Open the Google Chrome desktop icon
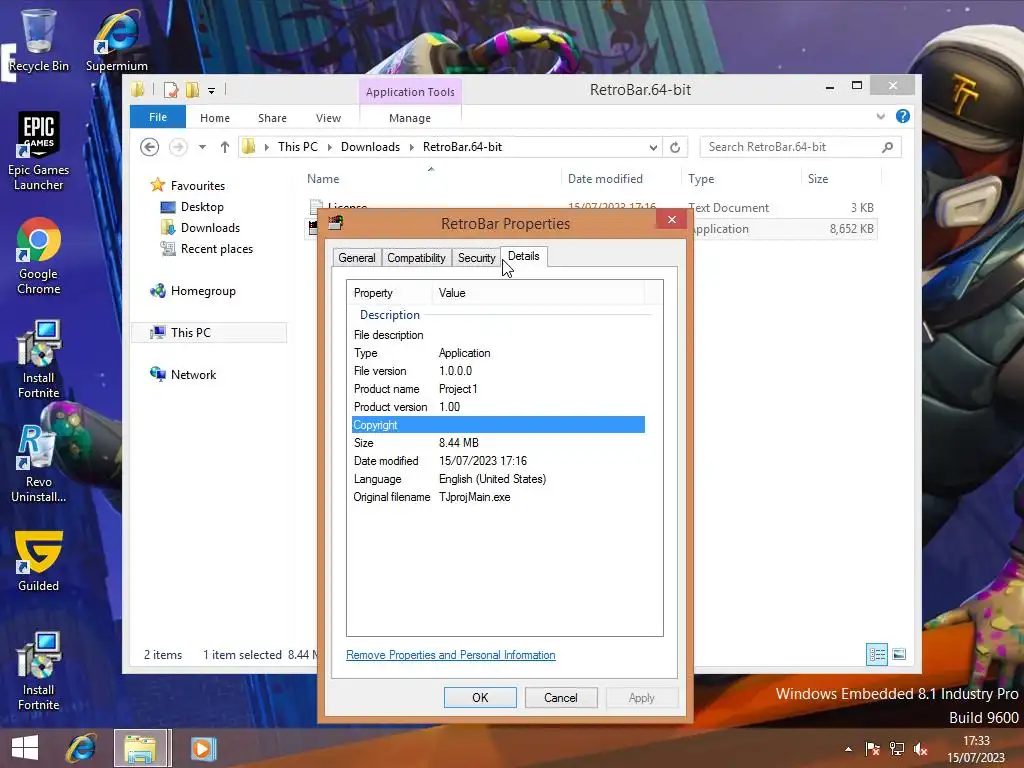This screenshot has height=768, width=1024. click(38, 256)
